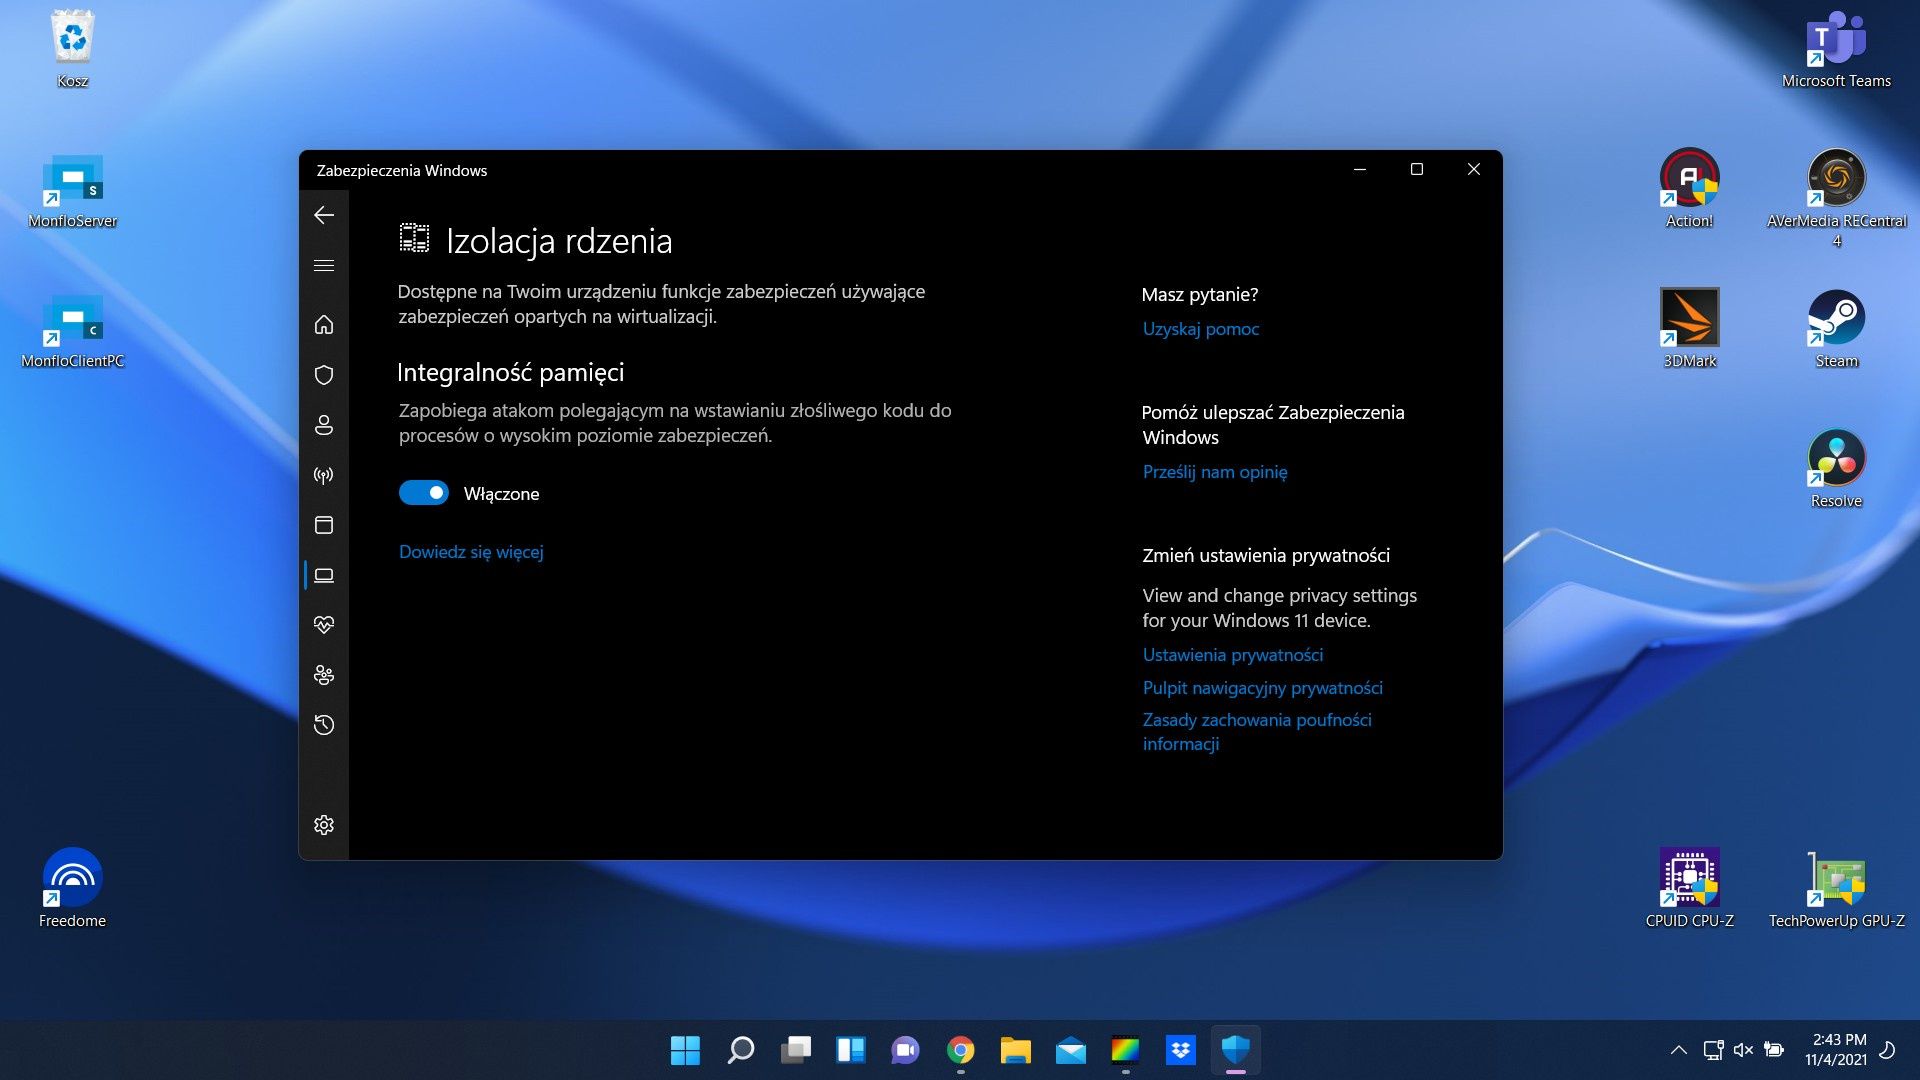Select the CPUID CPU-Z desktop shortcut
Screen dimensions: 1920x1080
tap(1689, 888)
